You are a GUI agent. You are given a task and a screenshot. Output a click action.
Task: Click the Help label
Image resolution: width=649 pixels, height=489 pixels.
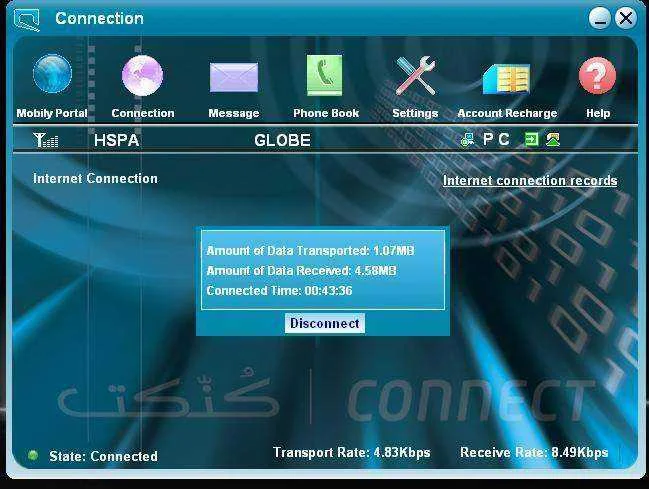[x=598, y=113]
